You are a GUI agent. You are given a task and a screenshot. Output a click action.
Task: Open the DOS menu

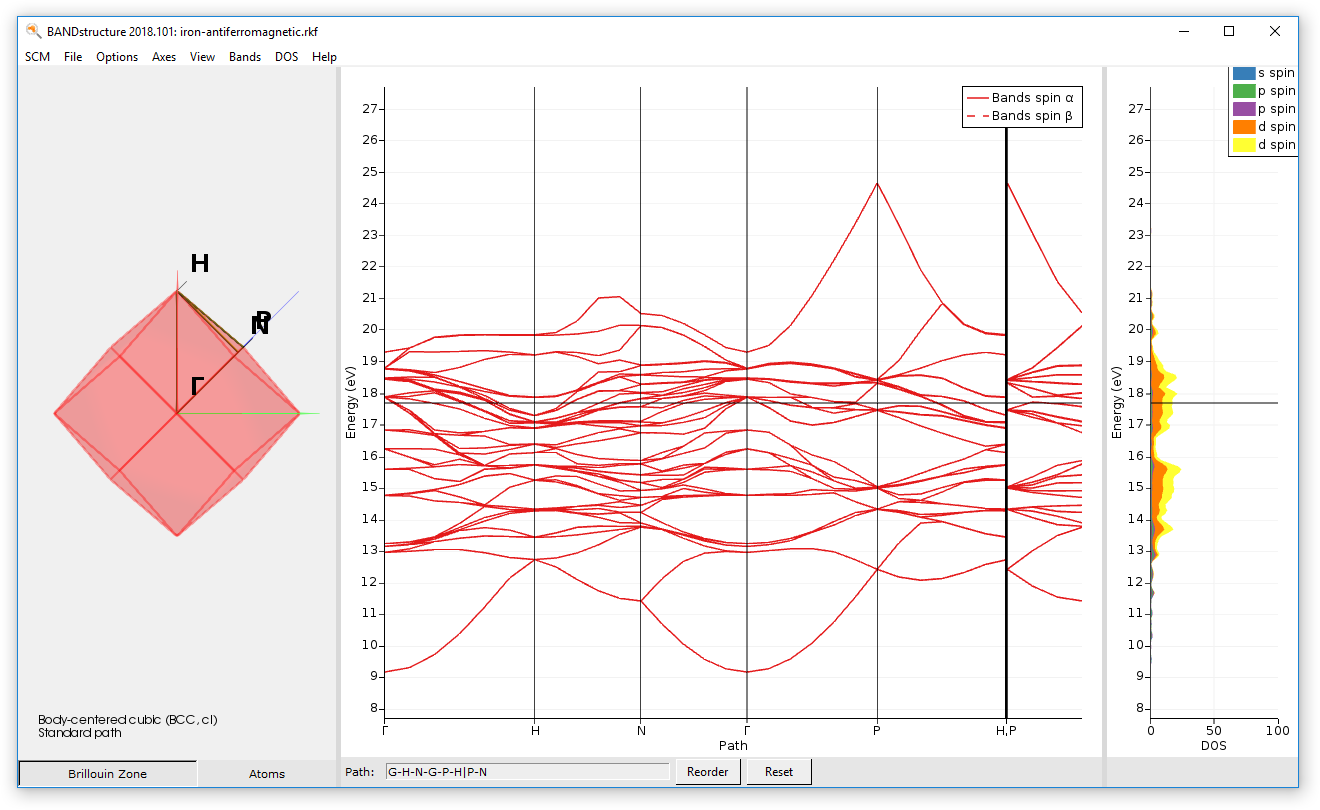287,57
